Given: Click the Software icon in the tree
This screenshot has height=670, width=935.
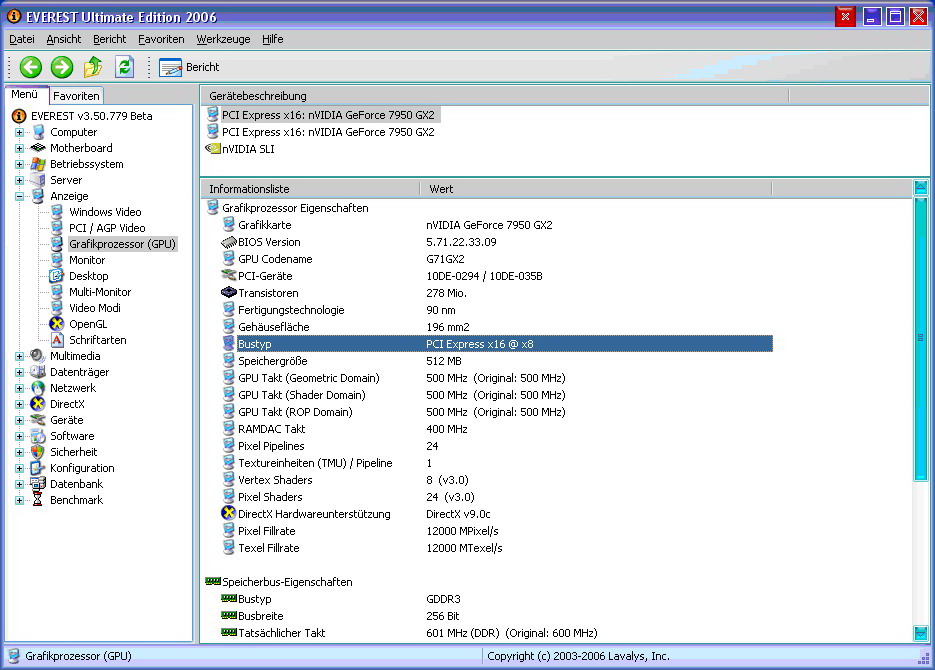Looking at the screenshot, I should pos(38,436).
